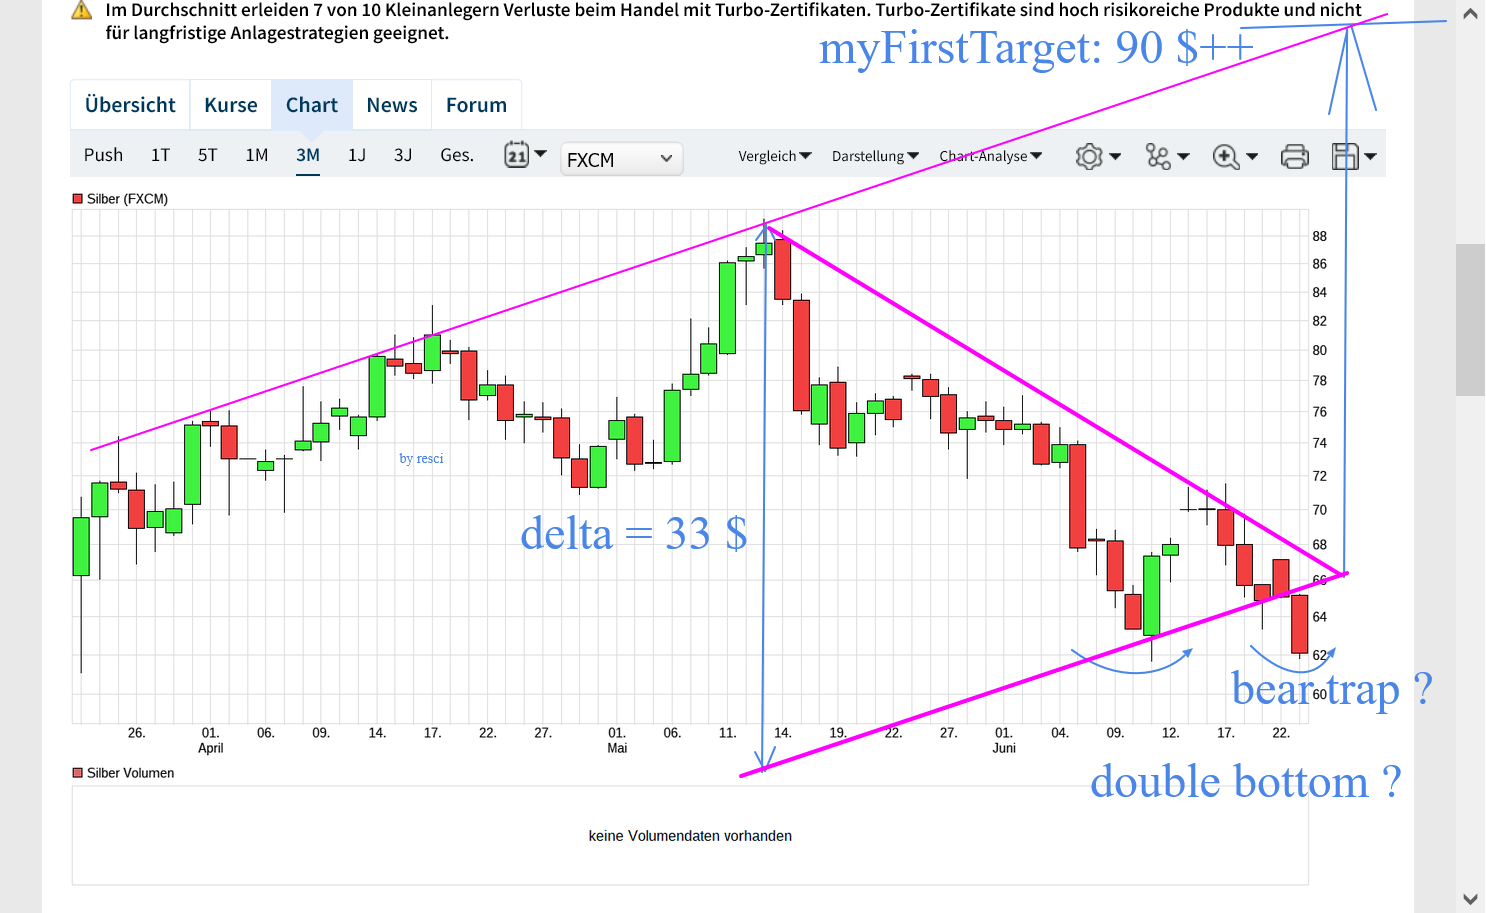
Task: Open the Vergleich dropdown
Action: [x=775, y=156]
